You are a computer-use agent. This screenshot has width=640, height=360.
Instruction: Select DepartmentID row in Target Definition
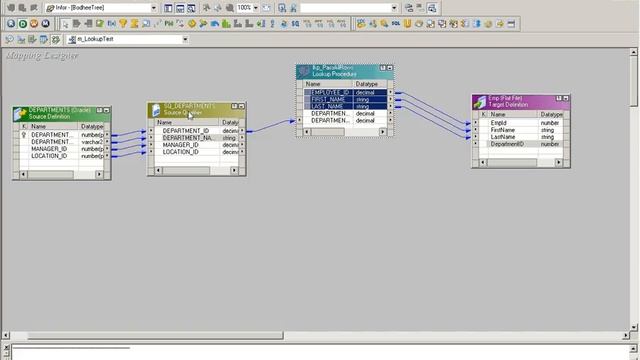[507, 144]
